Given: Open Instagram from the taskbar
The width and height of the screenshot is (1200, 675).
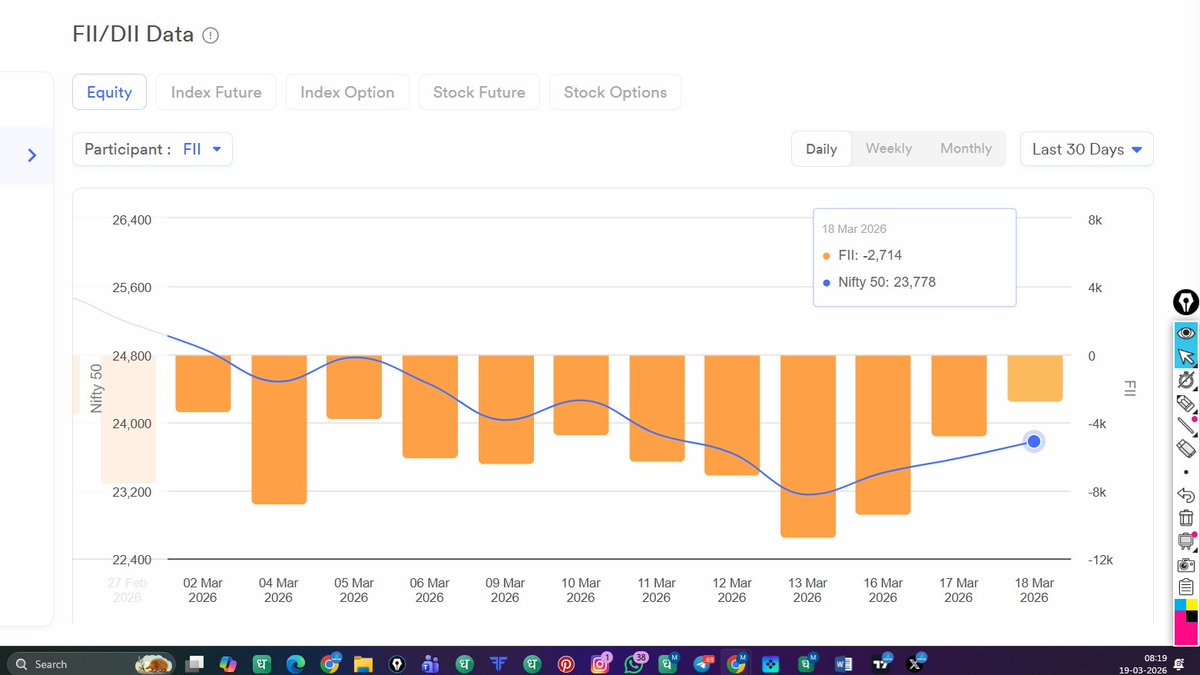Looking at the screenshot, I should 601,663.
